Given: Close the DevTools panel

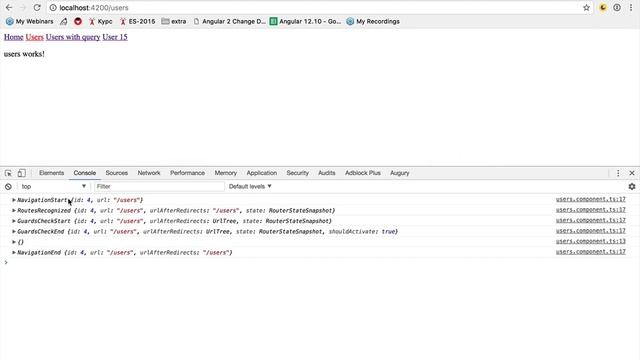Looking at the screenshot, I should [x=631, y=173].
